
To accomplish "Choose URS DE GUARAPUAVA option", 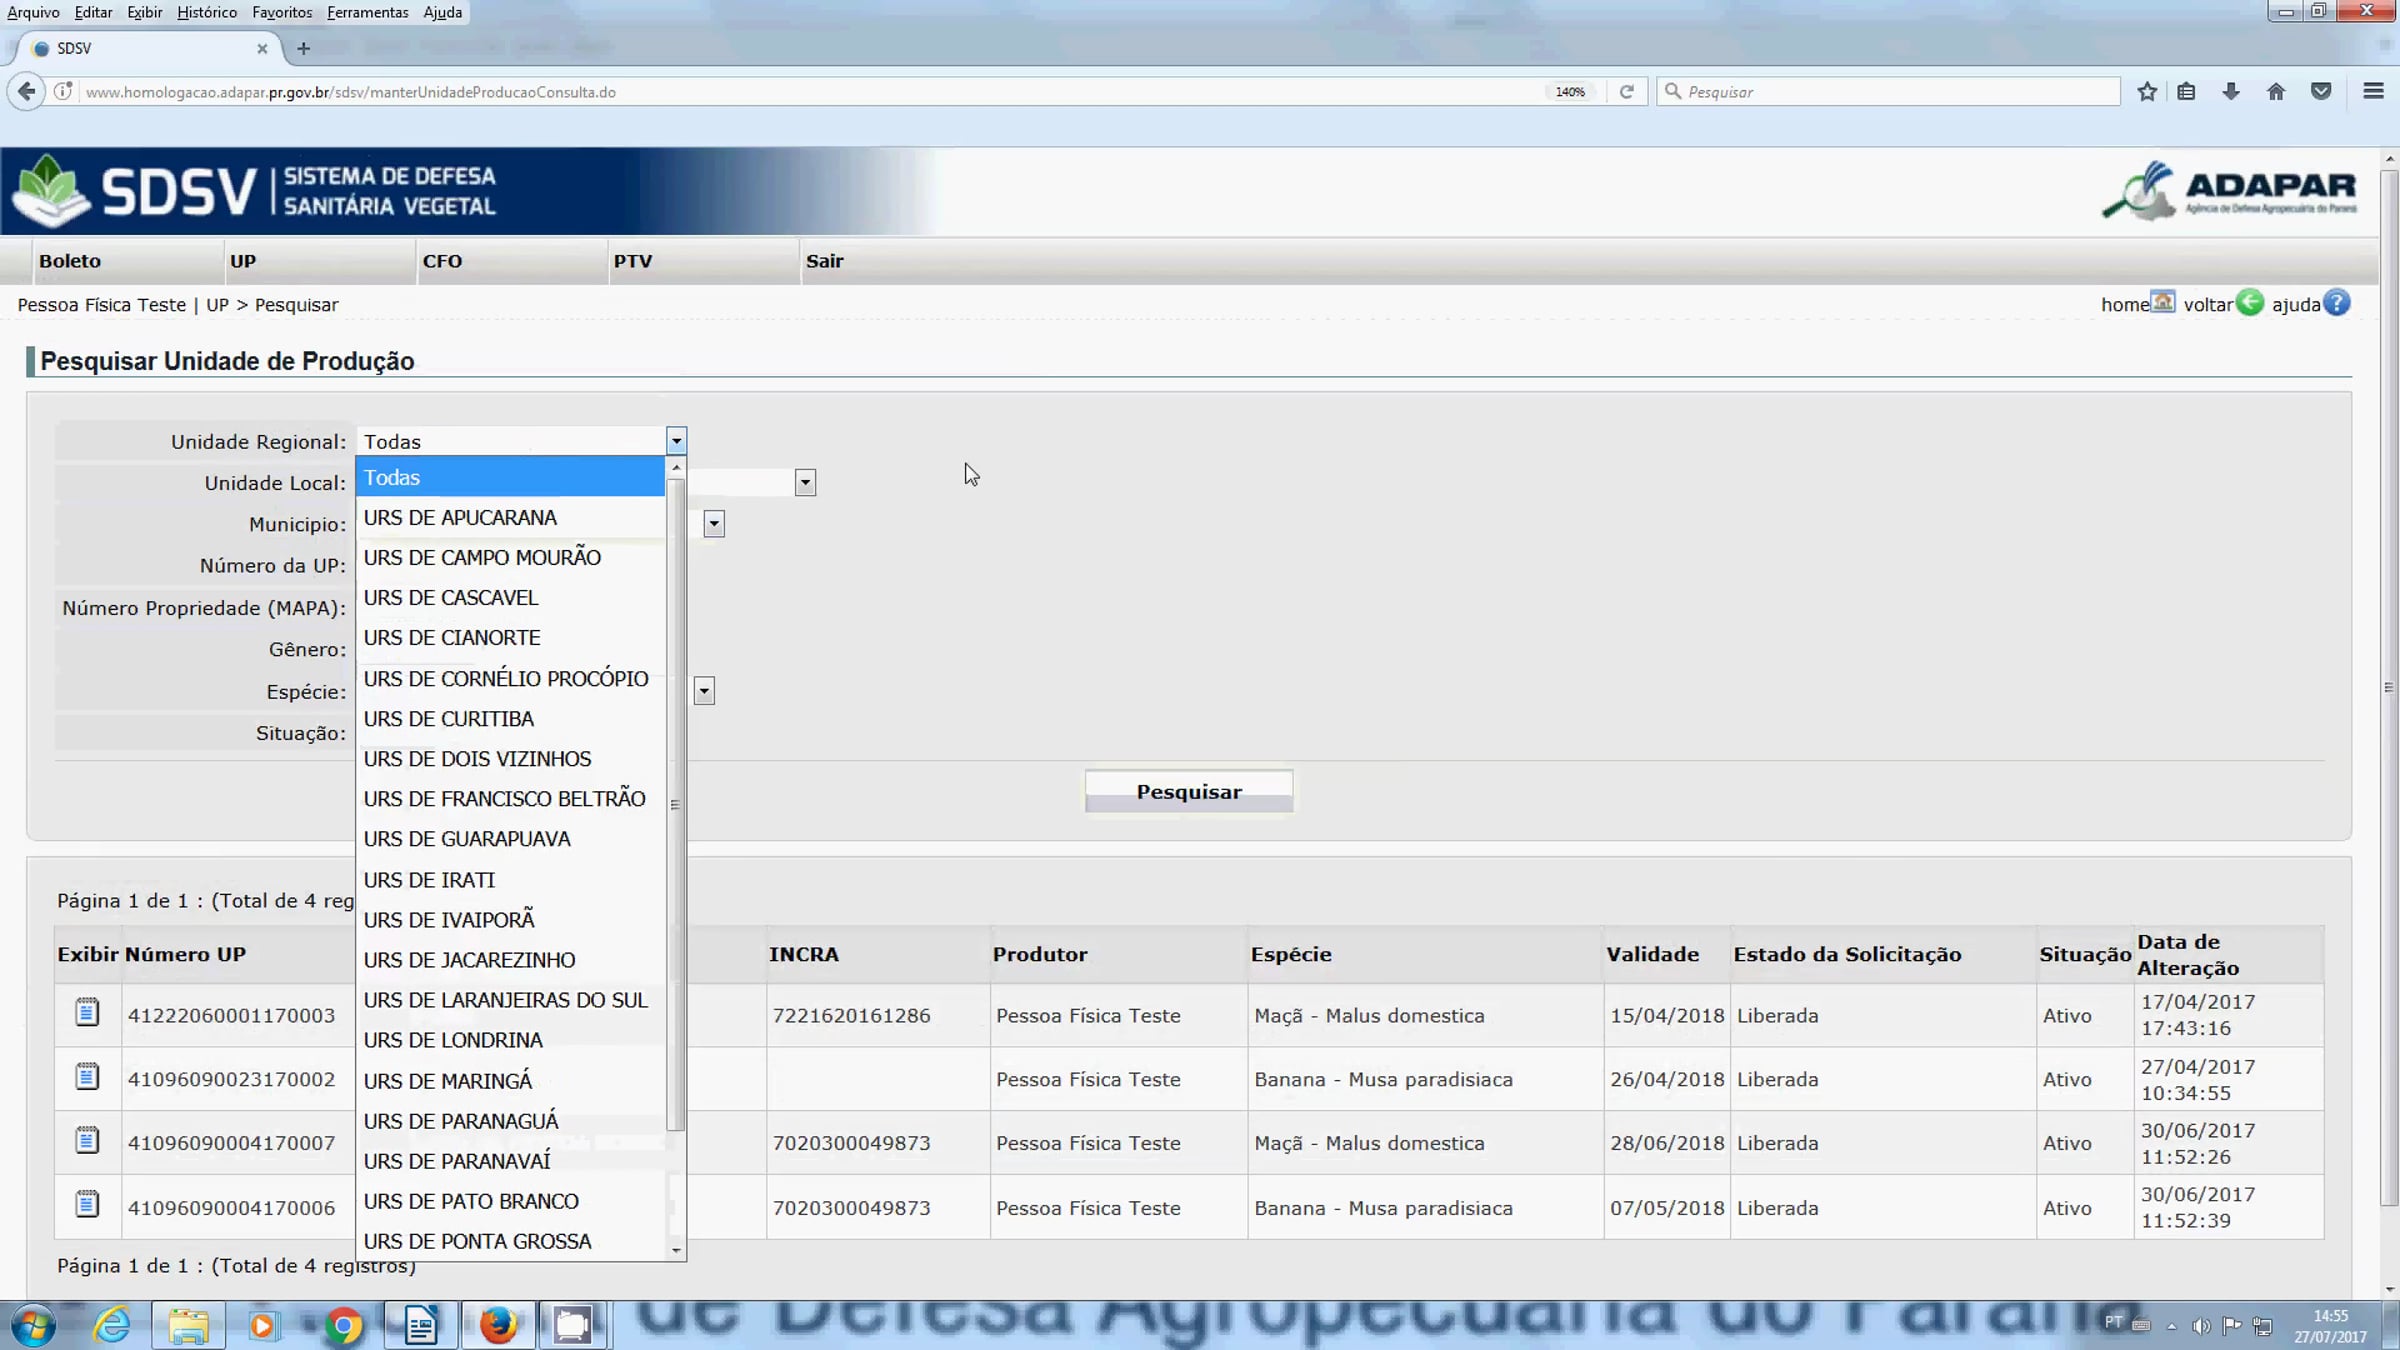I will (x=510, y=839).
